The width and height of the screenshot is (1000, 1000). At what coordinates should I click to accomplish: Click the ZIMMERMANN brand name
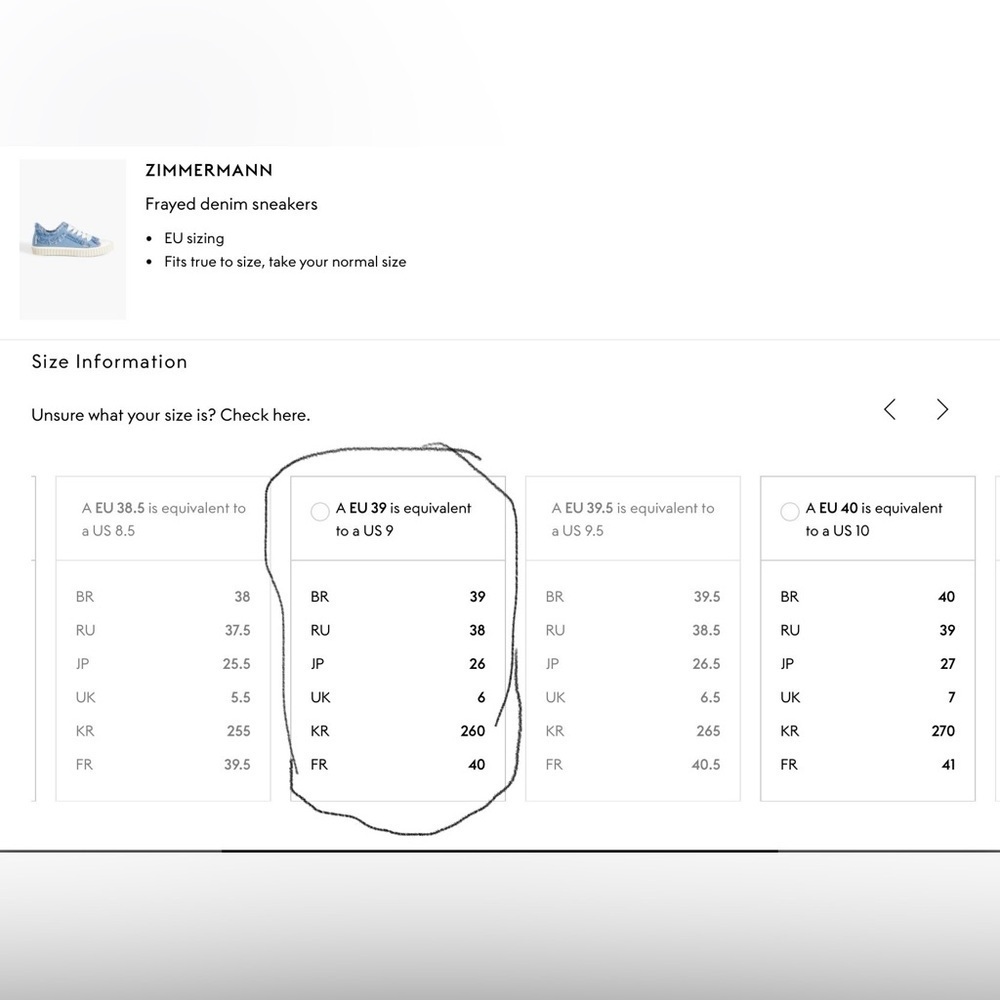pyautogui.click(x=209, y=170)
